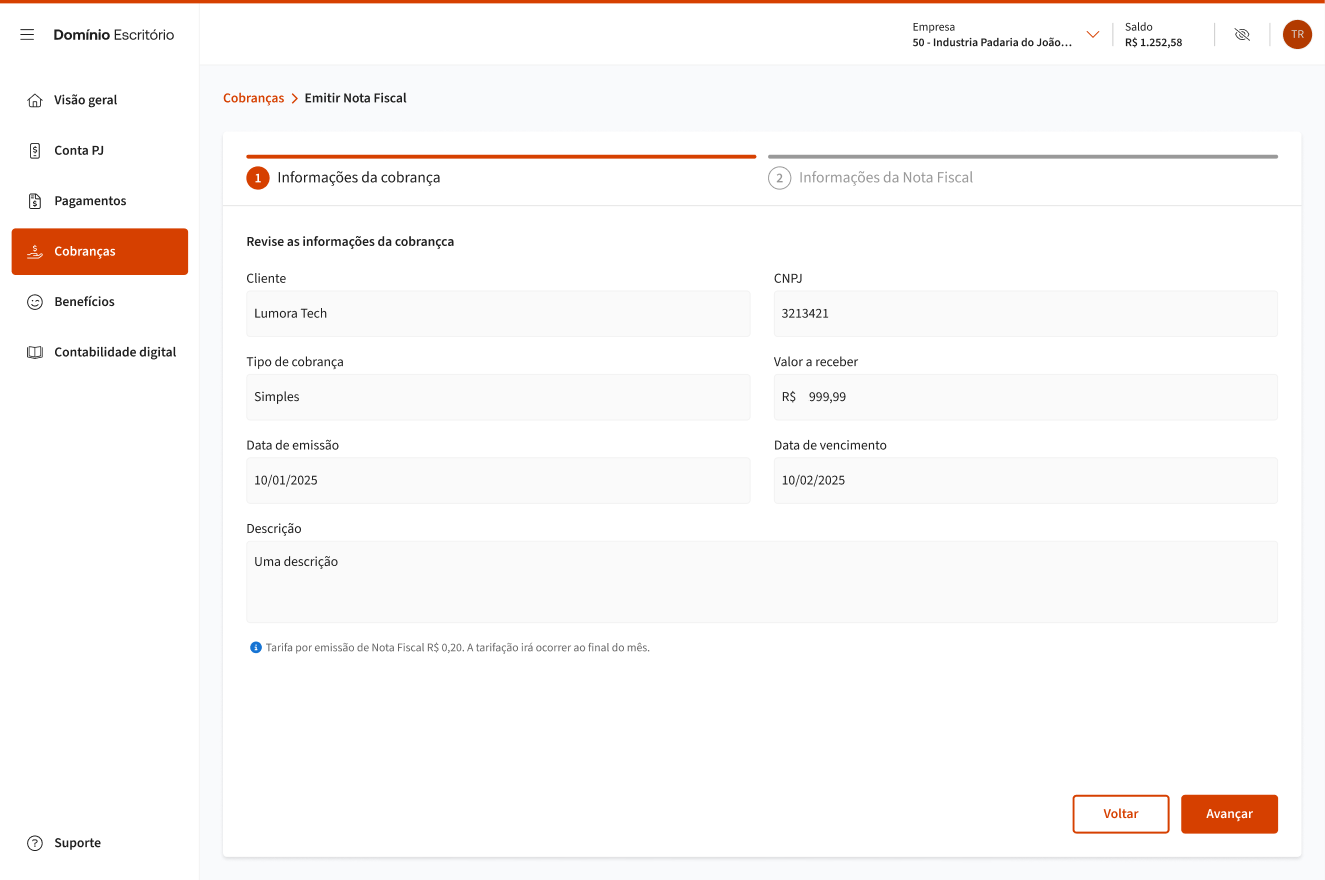
Task: Select Cobranças in the sidebar
Action: tap(100, 252)
